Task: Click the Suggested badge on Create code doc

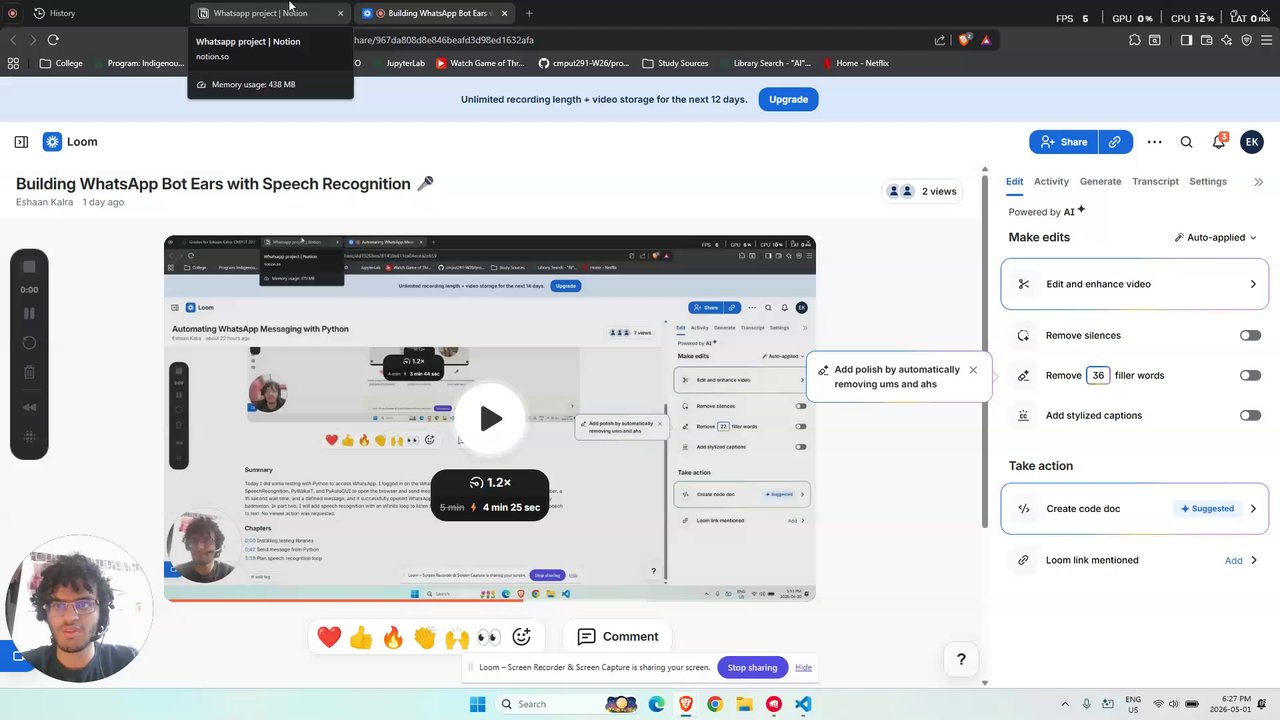Action: (x=1207, y=509)
